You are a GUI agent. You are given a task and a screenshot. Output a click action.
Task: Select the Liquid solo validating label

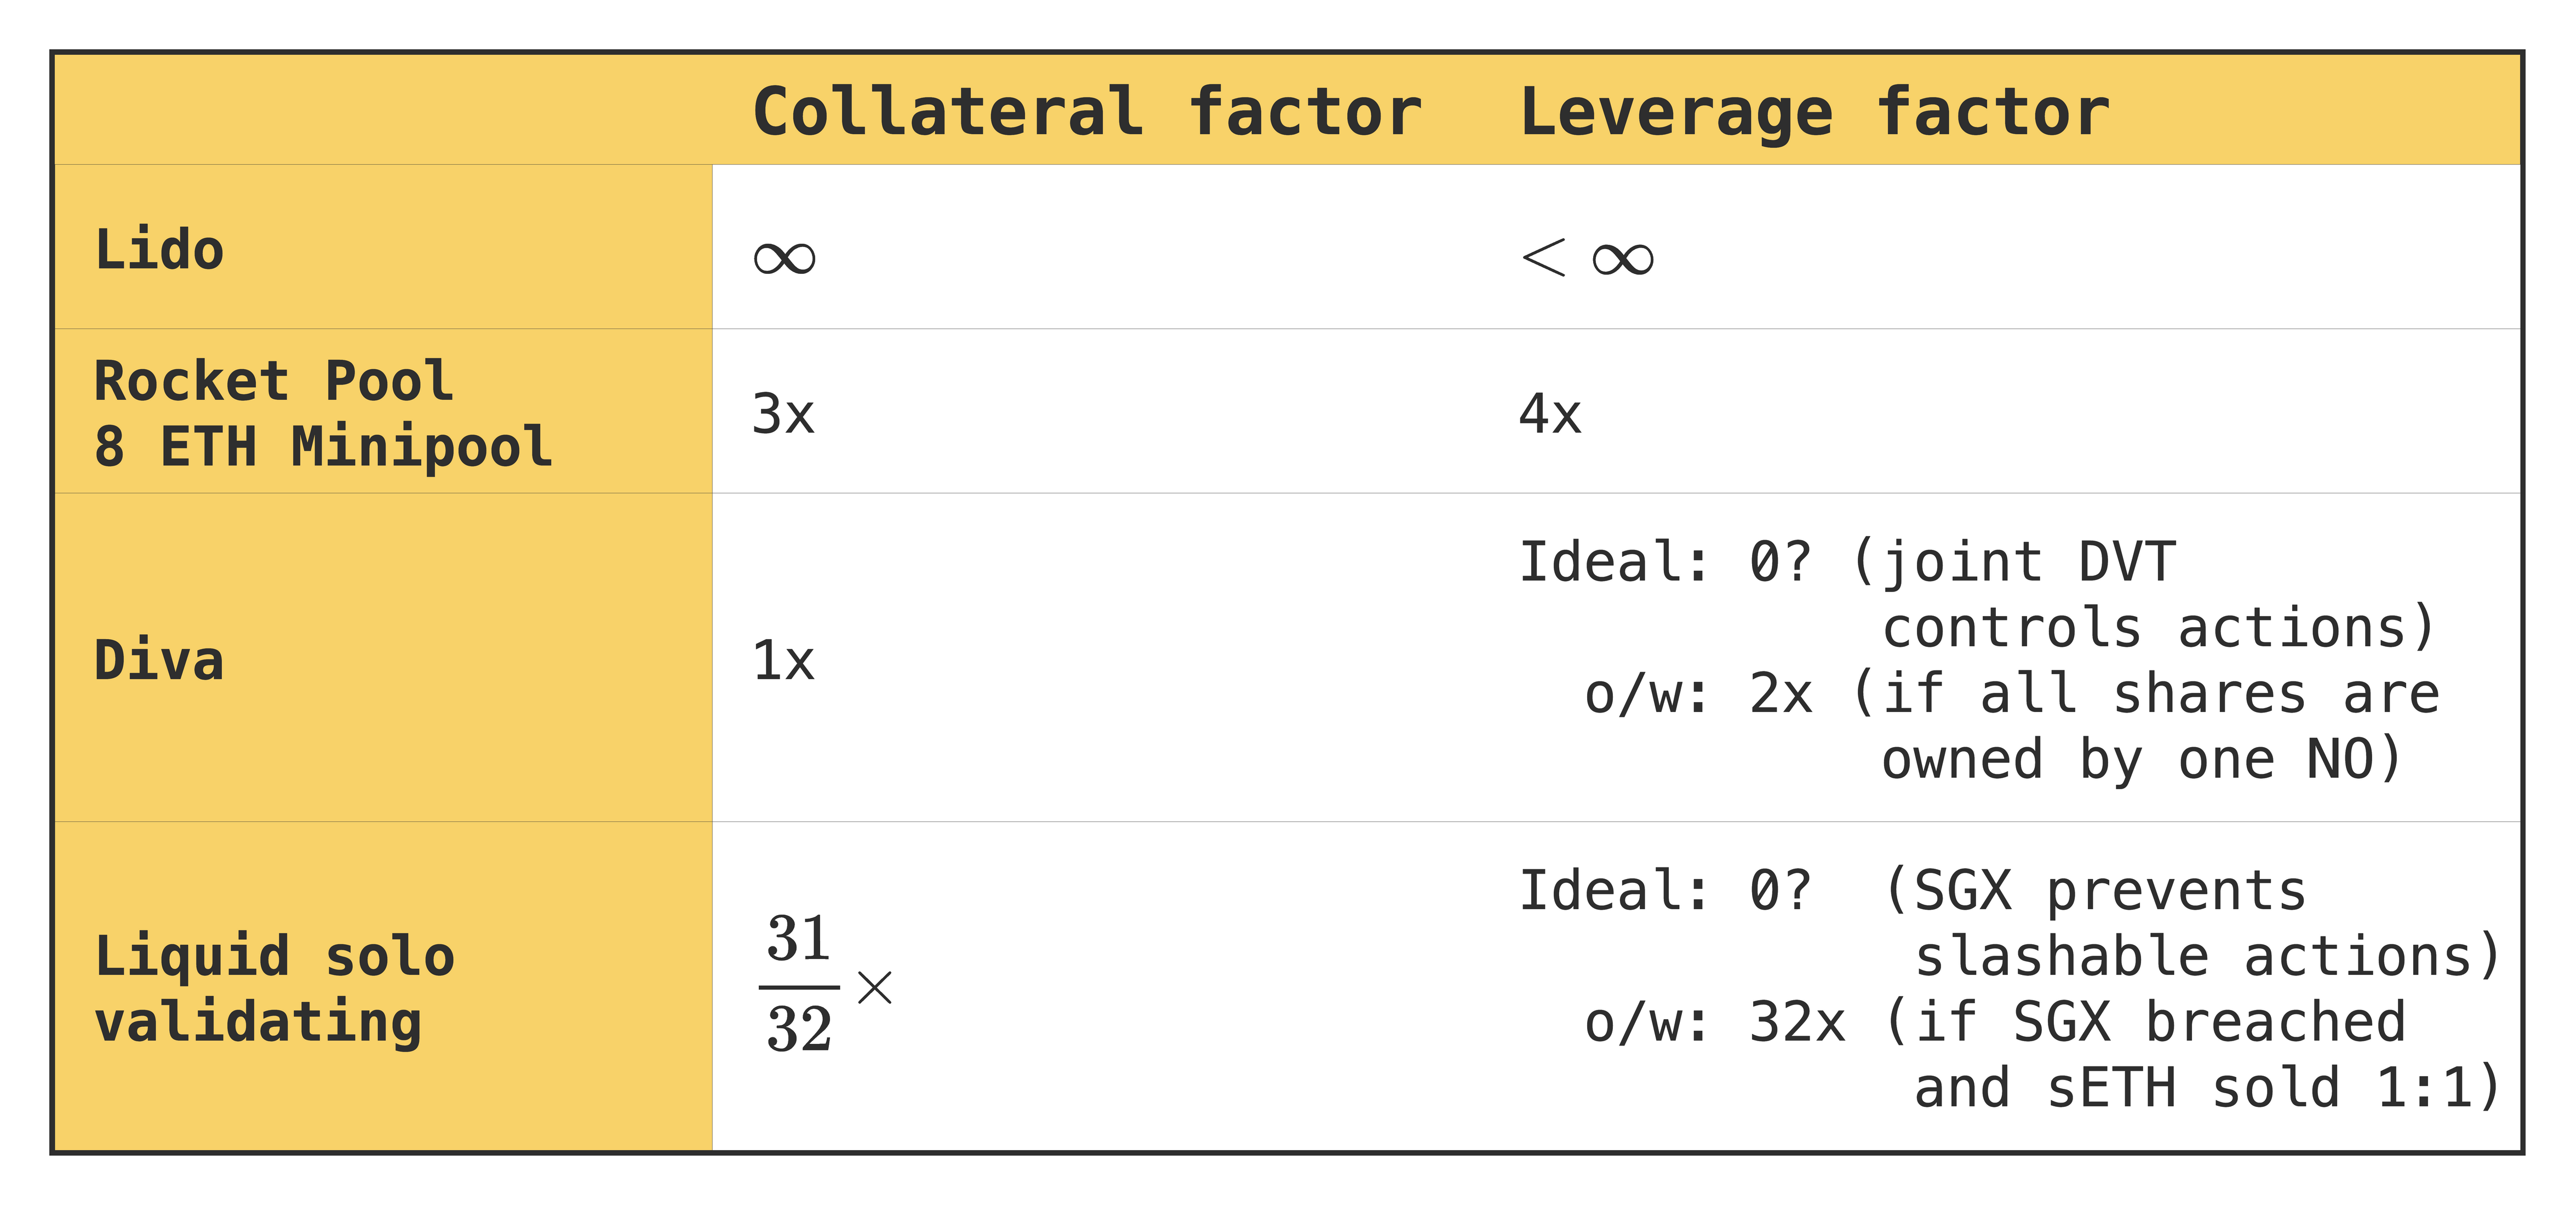click(275, 988)
